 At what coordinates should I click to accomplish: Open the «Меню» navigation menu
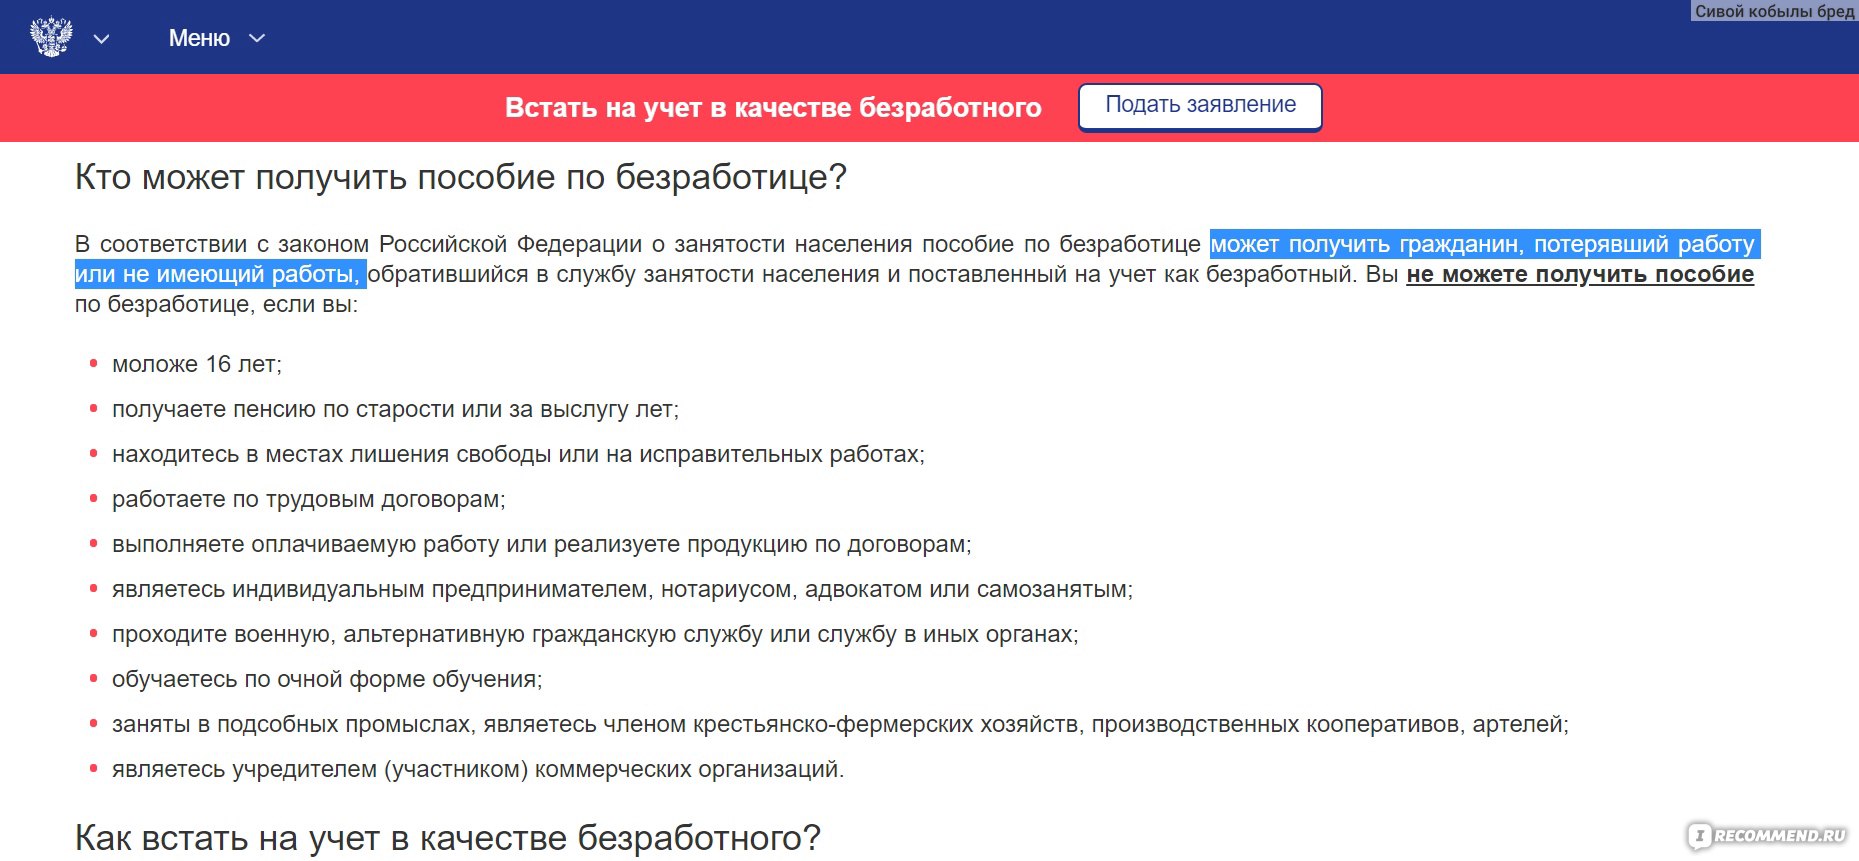click(x=199, y=38)
